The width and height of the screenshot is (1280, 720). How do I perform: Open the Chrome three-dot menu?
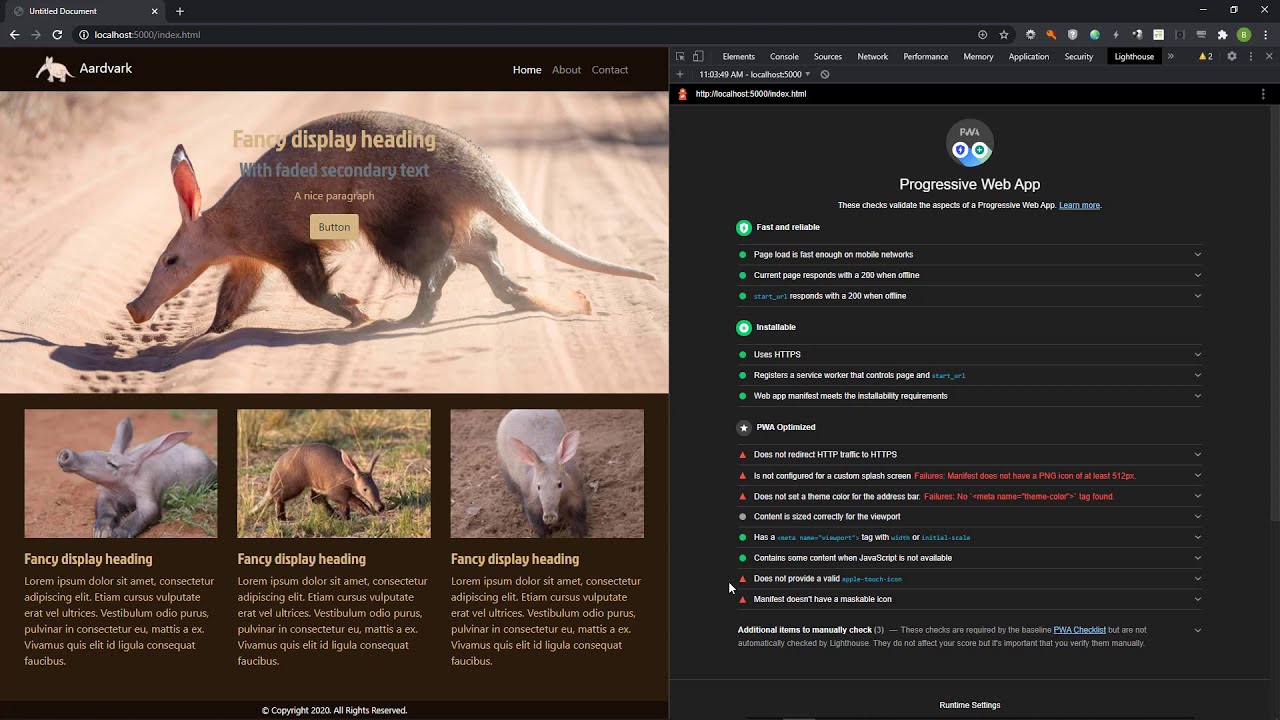coord(1266,34)
